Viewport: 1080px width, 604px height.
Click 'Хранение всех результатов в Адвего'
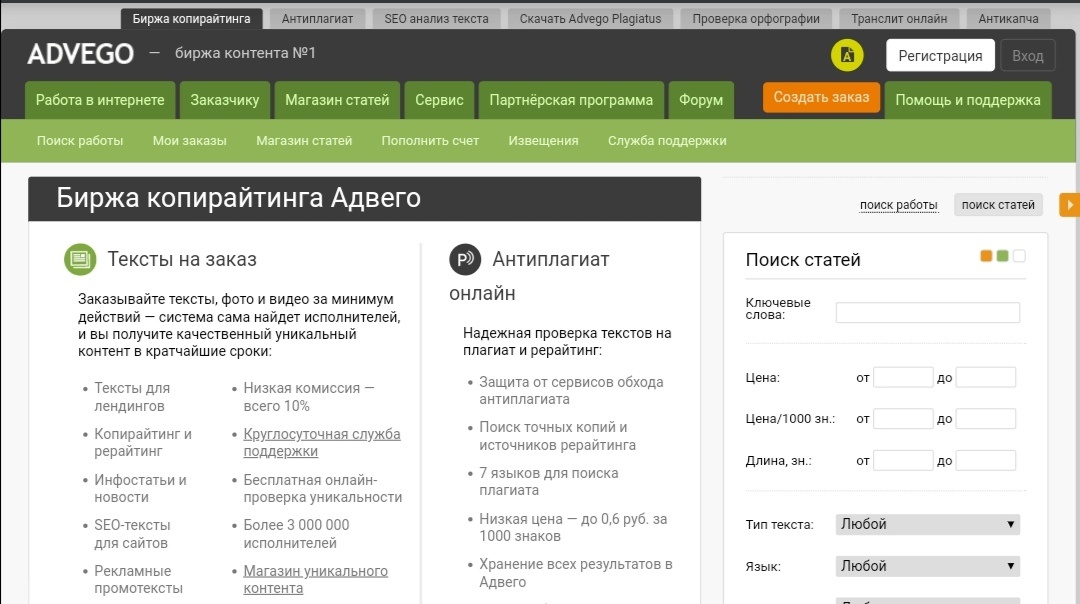point(575,573)
